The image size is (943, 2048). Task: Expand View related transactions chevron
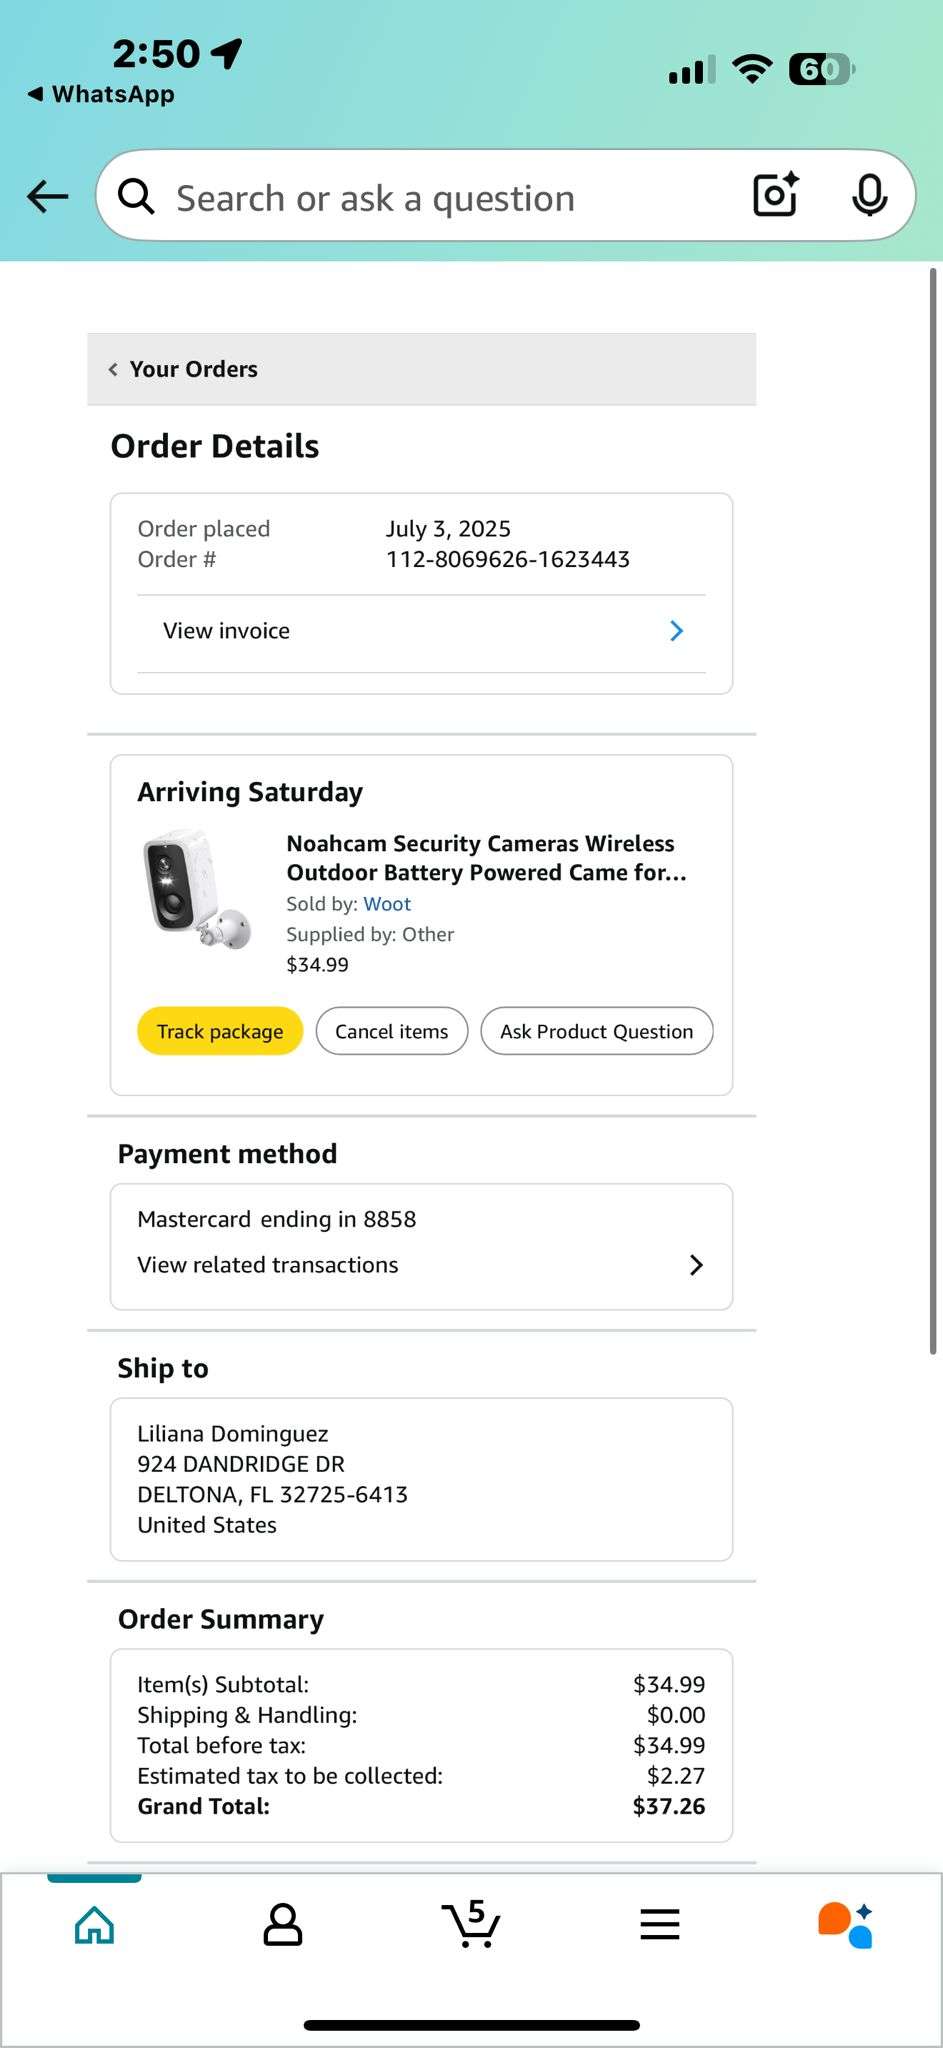[x=696, y=1265]
